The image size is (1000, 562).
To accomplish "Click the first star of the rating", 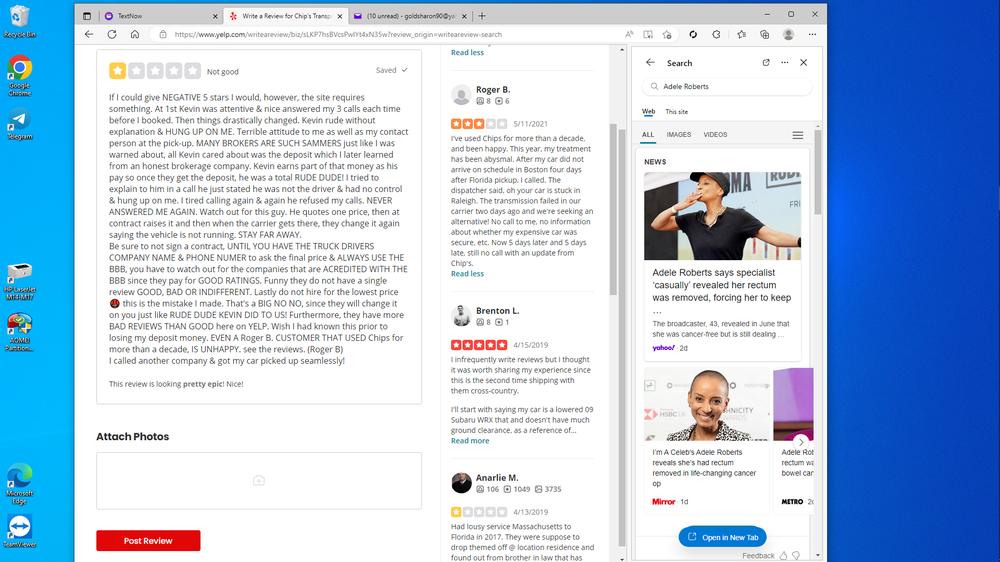I will click(118, 71).
